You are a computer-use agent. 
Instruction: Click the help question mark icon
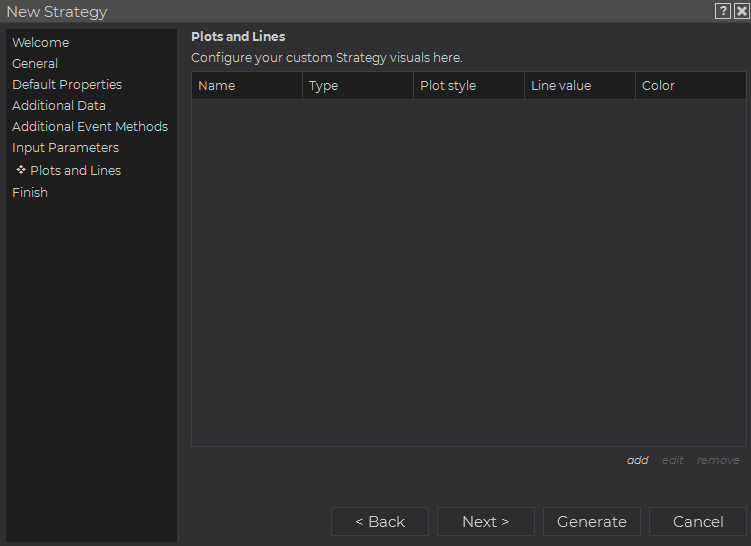click(723, 11)
